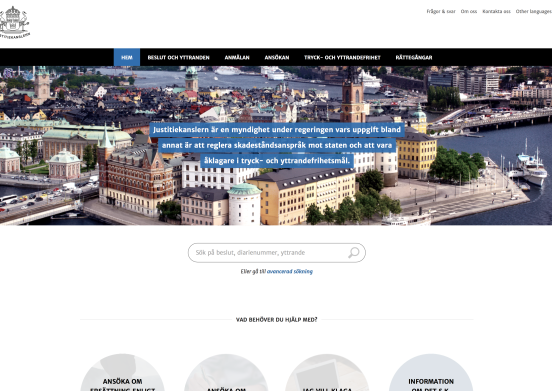Image resolution: width=552 pixels, height=391 pixels.
Task: Navigate to Rättegångar menu item
Action: click(414, 57)
